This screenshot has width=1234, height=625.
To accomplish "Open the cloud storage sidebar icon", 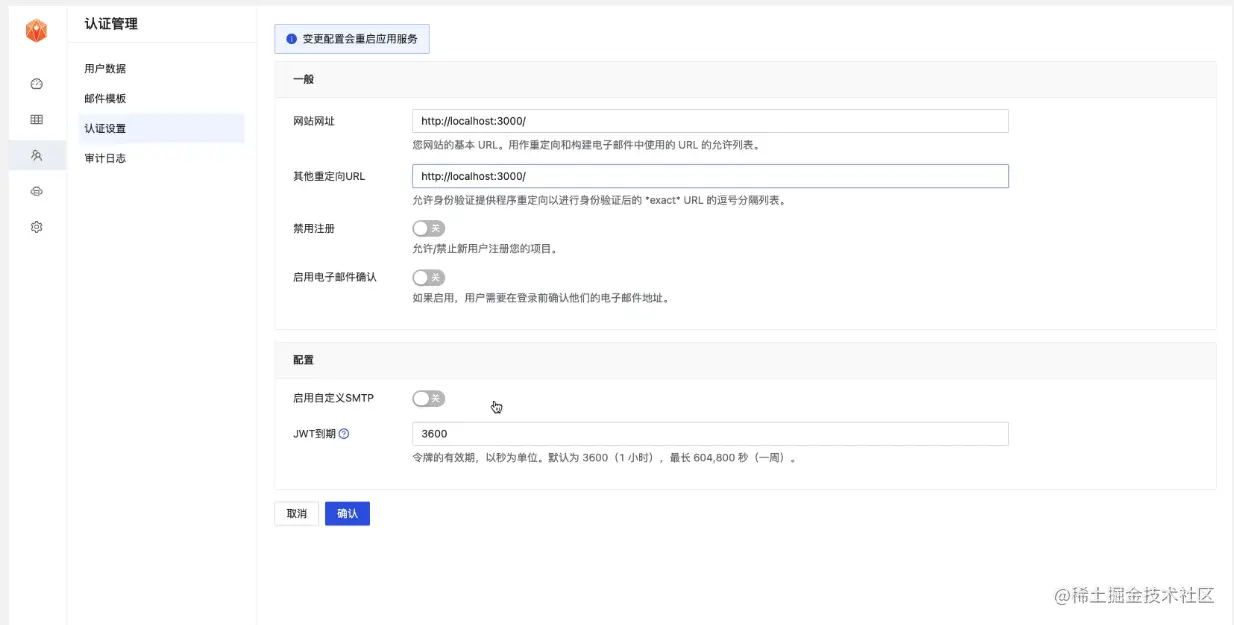I will pyautogui.click(x=37, y=191).
